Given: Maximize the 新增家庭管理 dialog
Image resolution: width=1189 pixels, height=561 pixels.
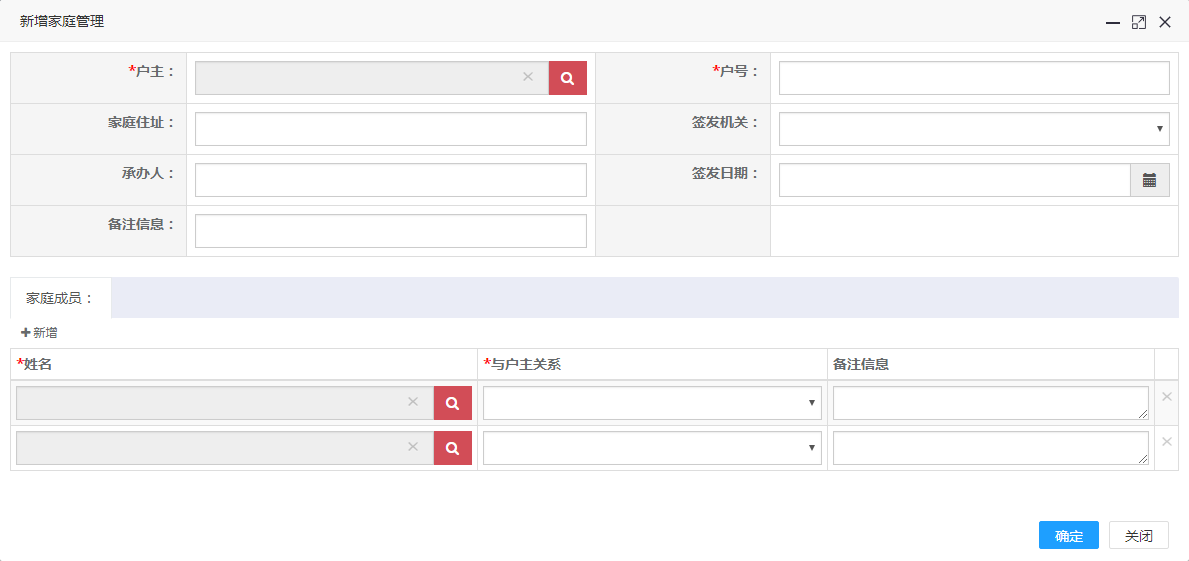Looking at the screenshot, I should click(1138, 22).
